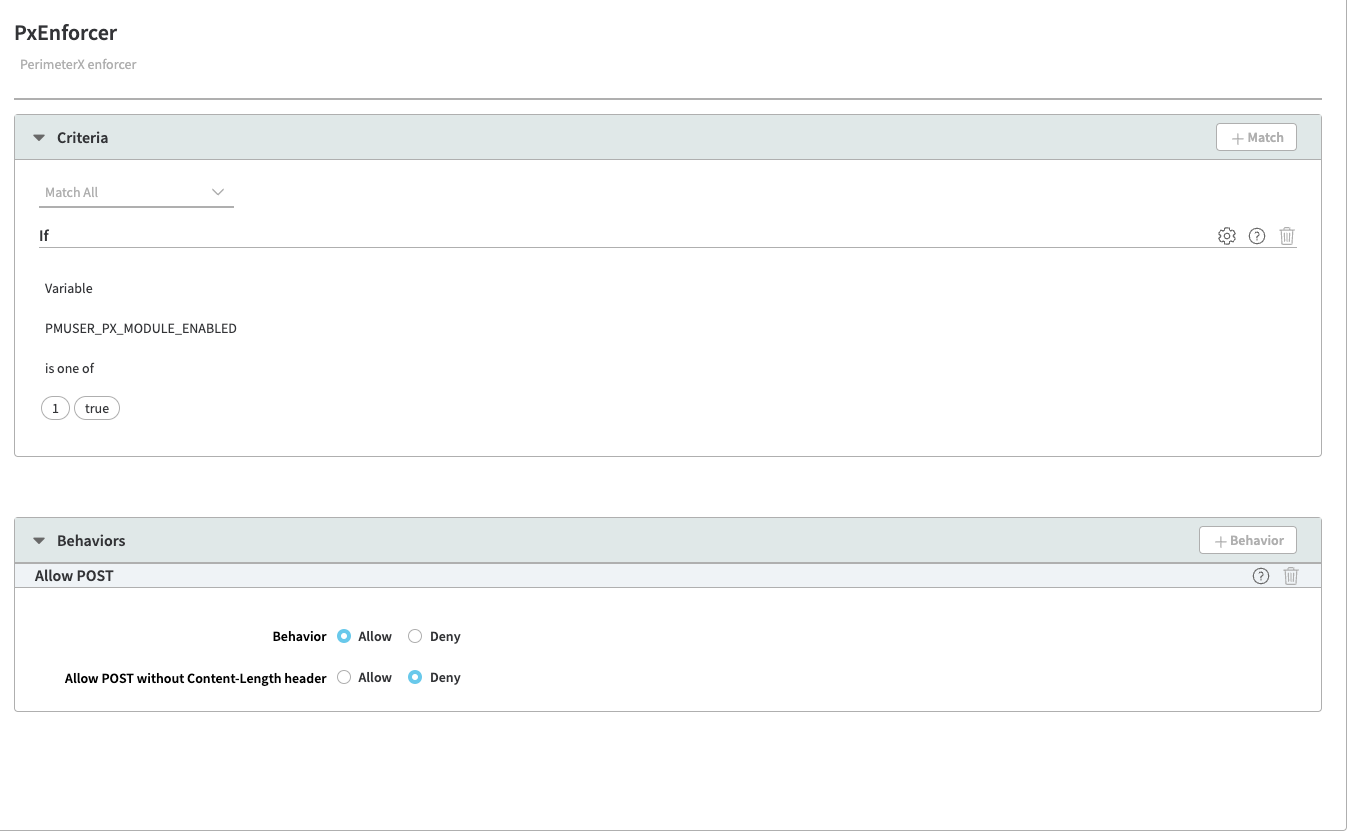The width and height of the screenshot is (1351, 838).
Task: Click the Allow POST behavior header
Action: tap(74, 576)
